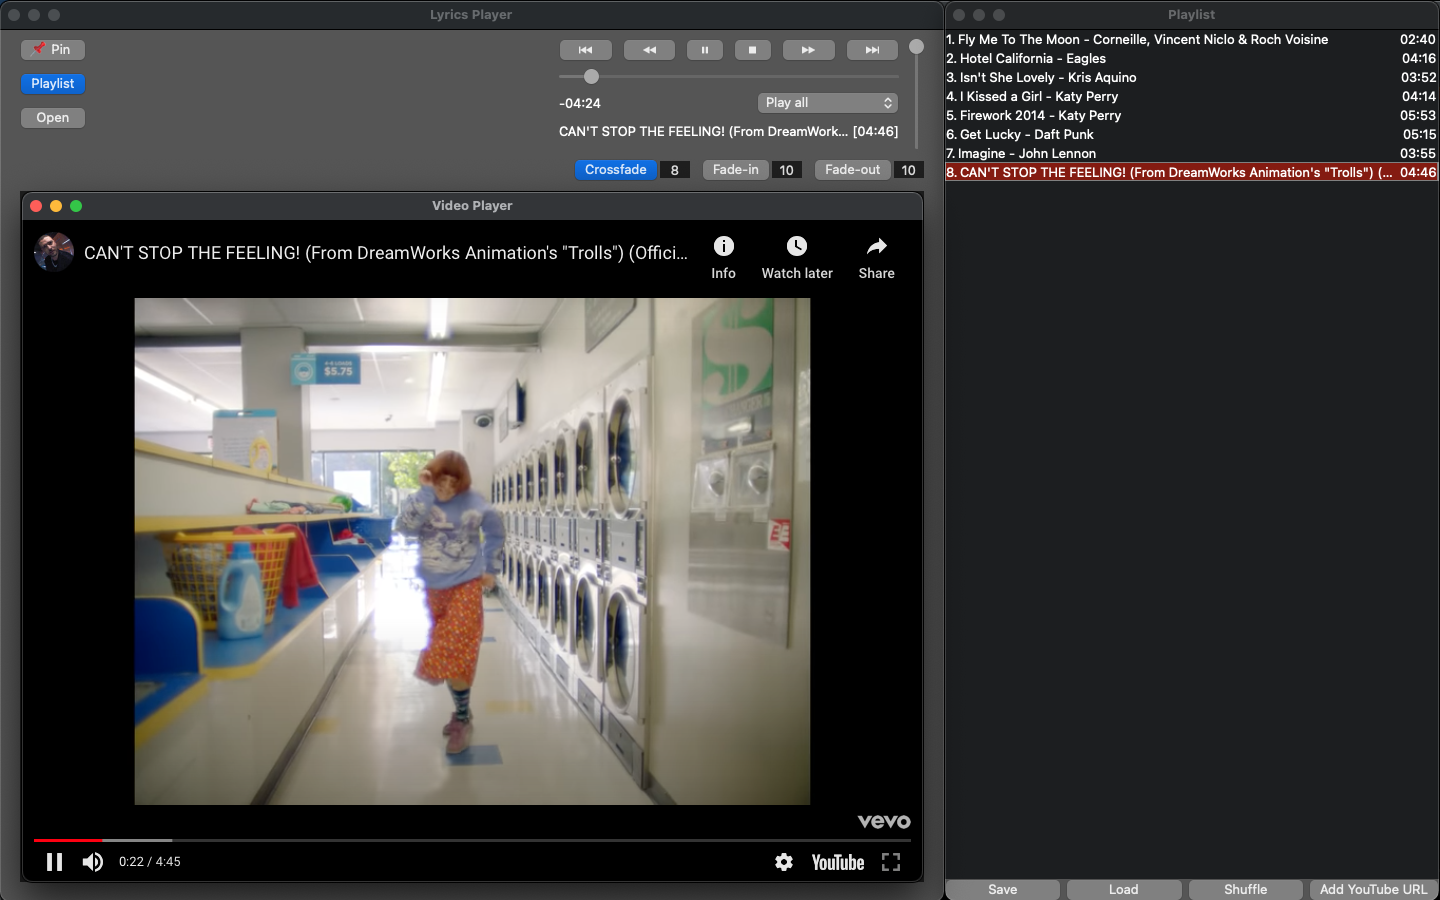Pause playback in Lyrics Player transport

pyautogui.click(x=705, y=50)
